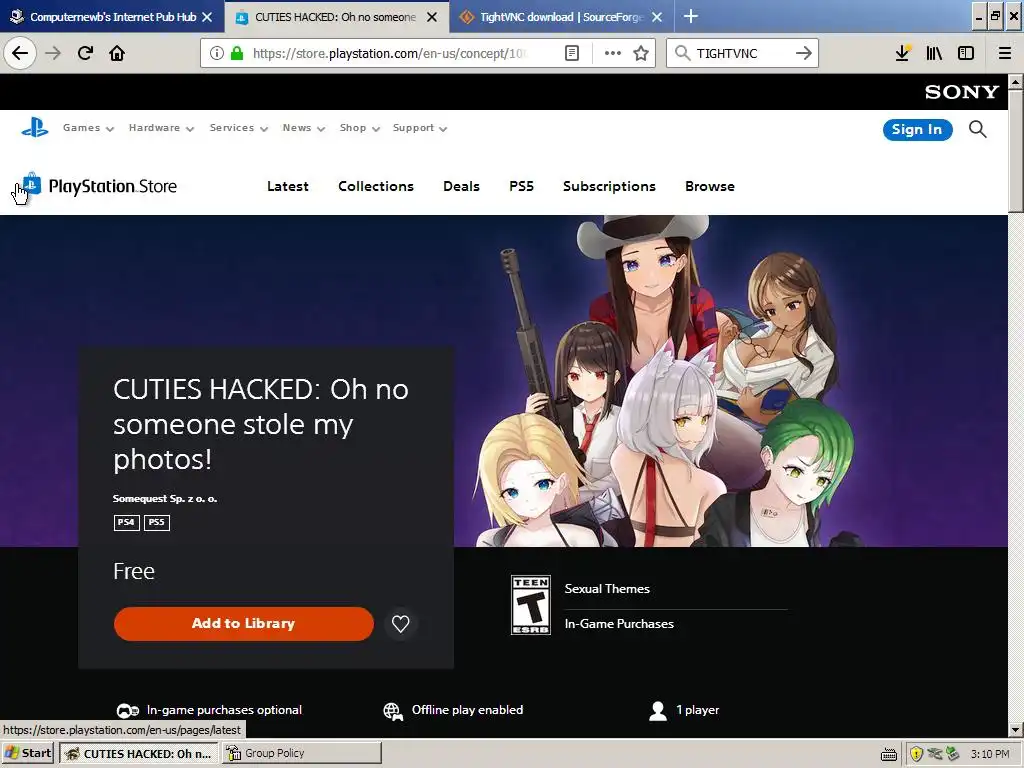Open the Latest store section
This screenshot has height=768, width=1024.
288,186
